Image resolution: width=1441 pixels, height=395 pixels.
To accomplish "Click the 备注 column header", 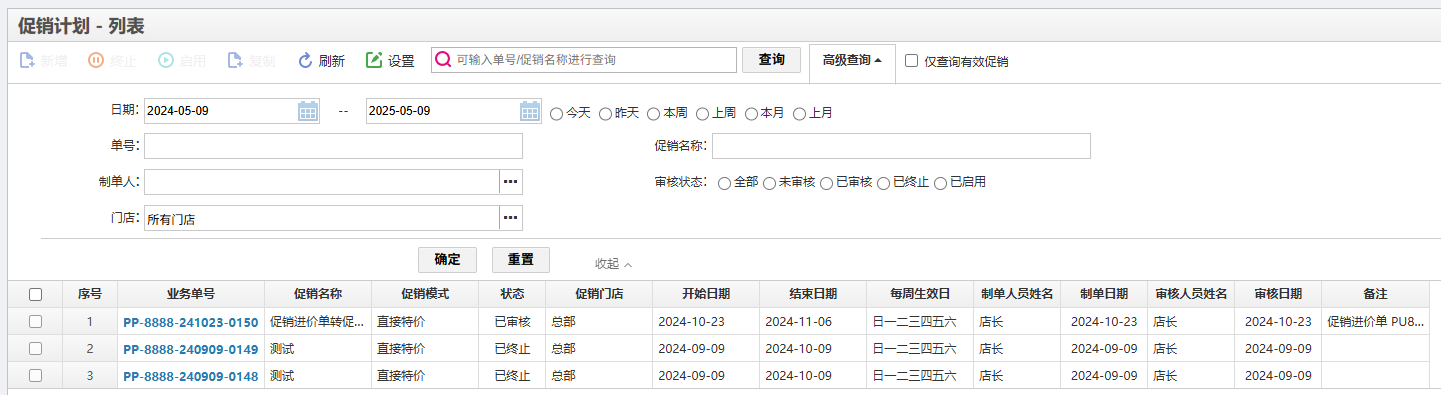I will click(x=1375, y=294).
